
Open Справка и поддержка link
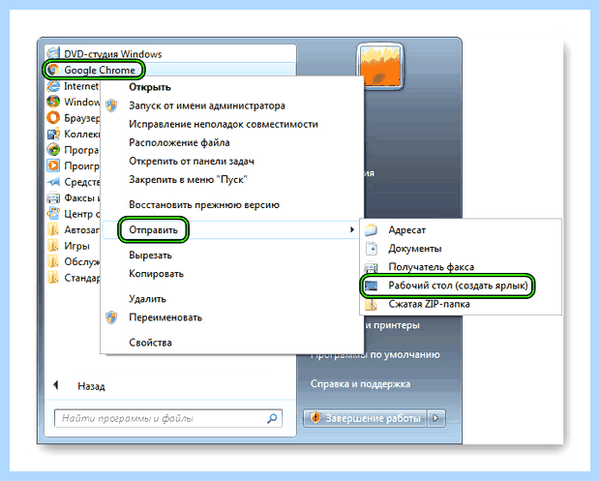coord(360,384)
